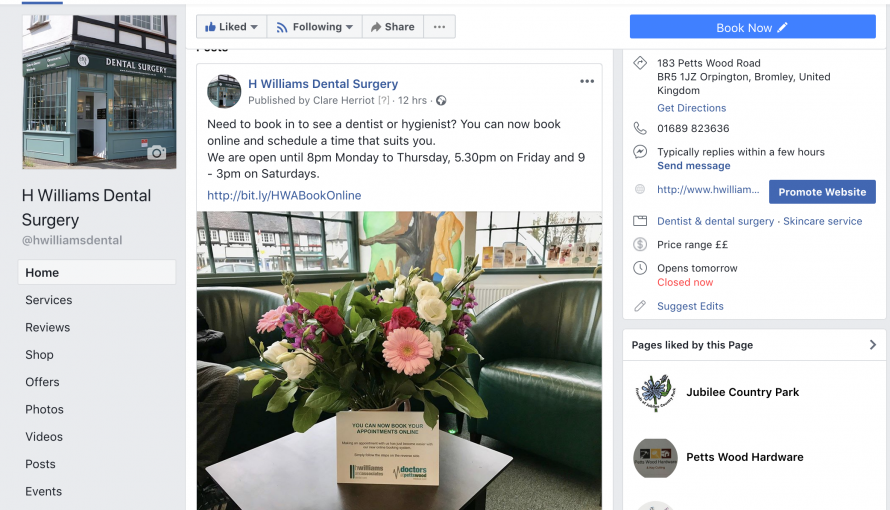Click the phone icon beside 01689 823636
Screen dimensions: 890x510
point(640,129)
